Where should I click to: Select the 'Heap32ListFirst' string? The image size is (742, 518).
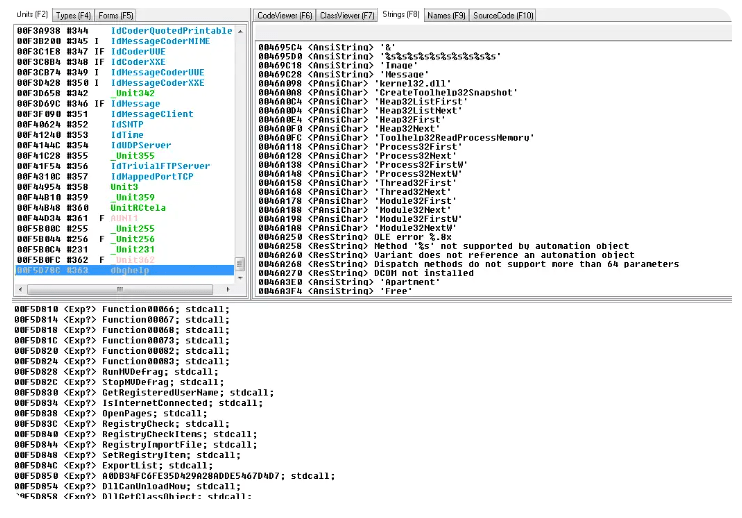[x=363, y=101]
